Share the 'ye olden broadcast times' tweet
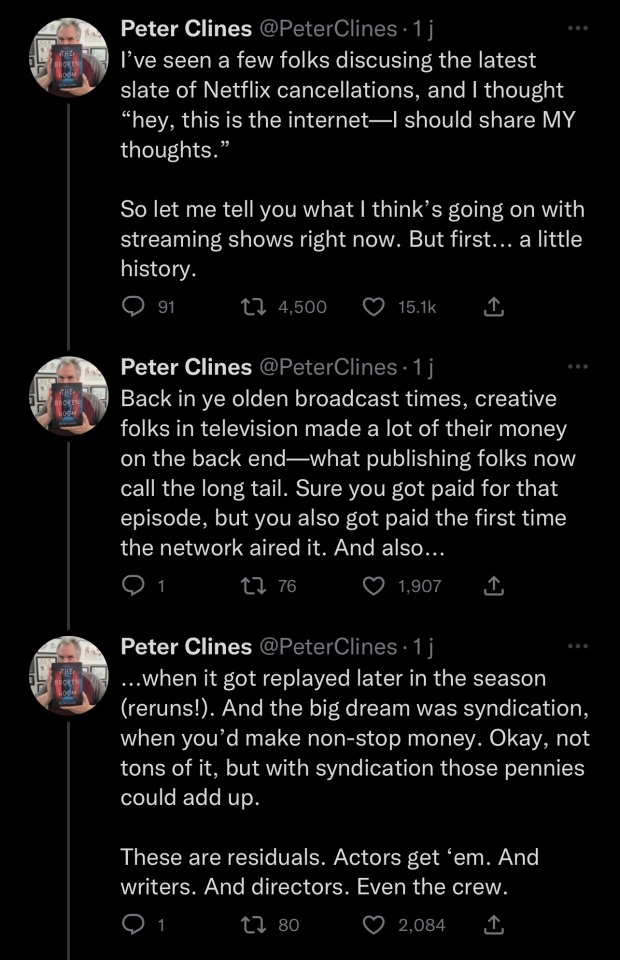620x960 pixels. pyautogui.click(x=492, y=586)
